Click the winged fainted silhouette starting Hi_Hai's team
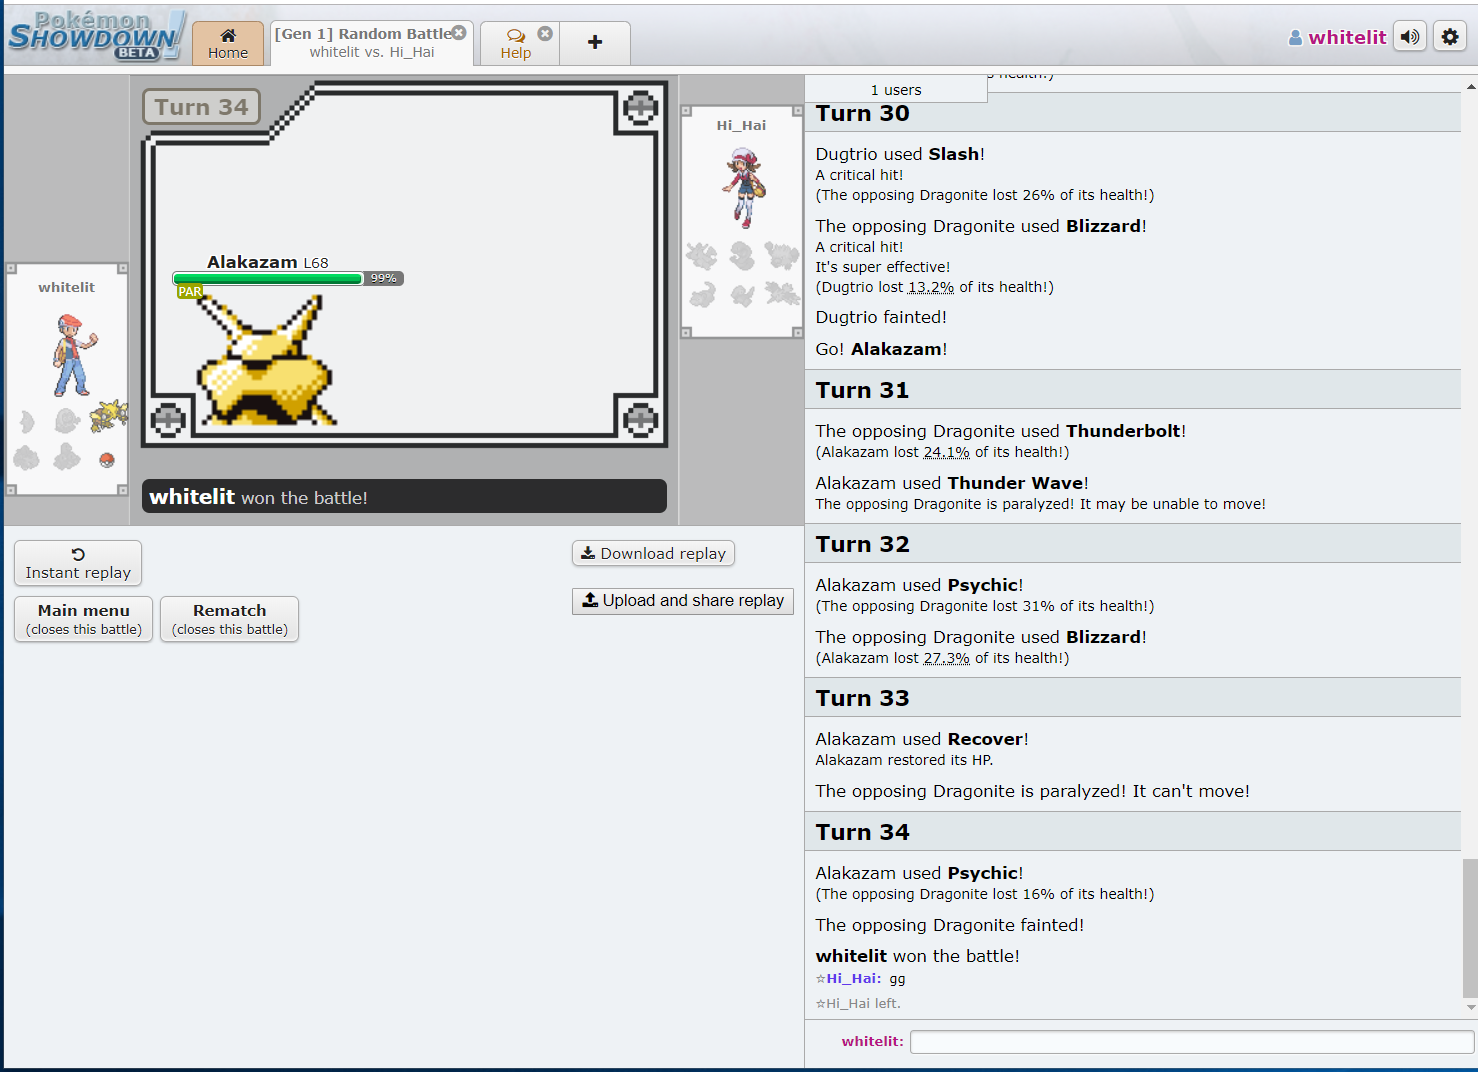Image resolution: width=1478 pixels, height=1072 pixels. point(701,256)
